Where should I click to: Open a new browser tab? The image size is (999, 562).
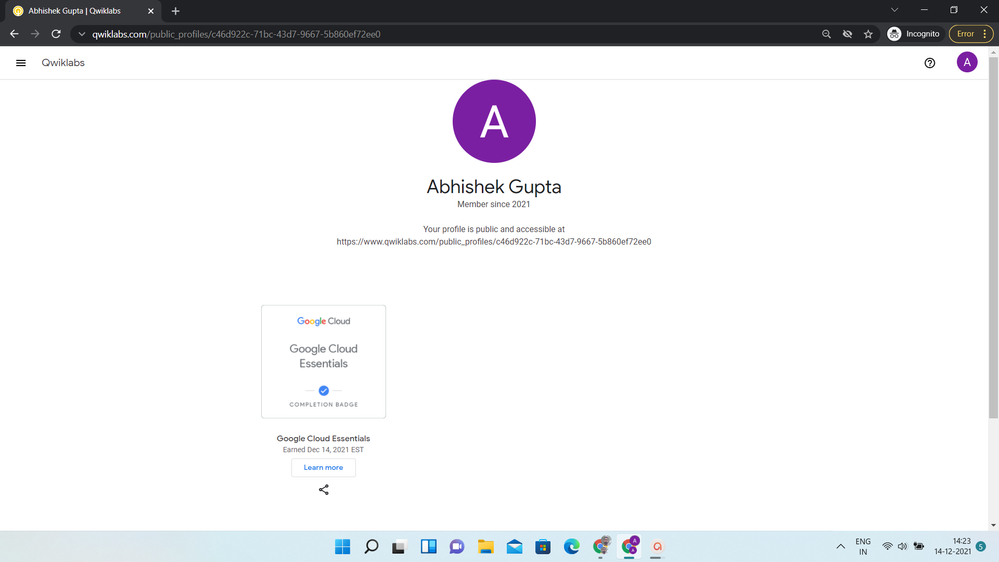click(175, 11)
